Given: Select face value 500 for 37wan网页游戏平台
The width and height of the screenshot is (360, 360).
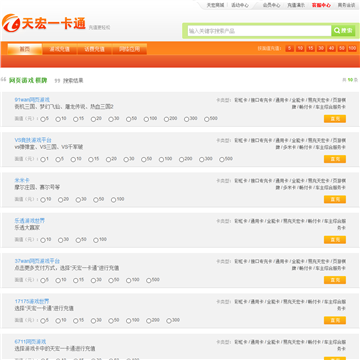Looking at the screenshot, I should pyautogui.click(x=149, y=281).
